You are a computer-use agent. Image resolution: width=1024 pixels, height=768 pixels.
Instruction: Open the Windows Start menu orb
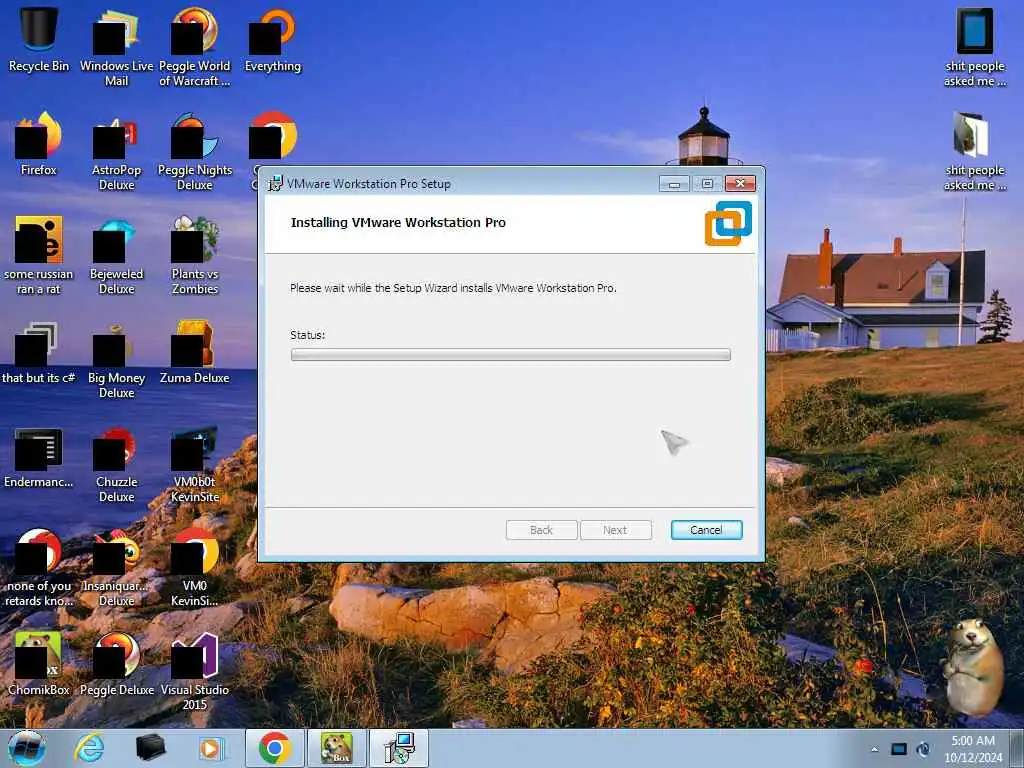coord(27,748)
